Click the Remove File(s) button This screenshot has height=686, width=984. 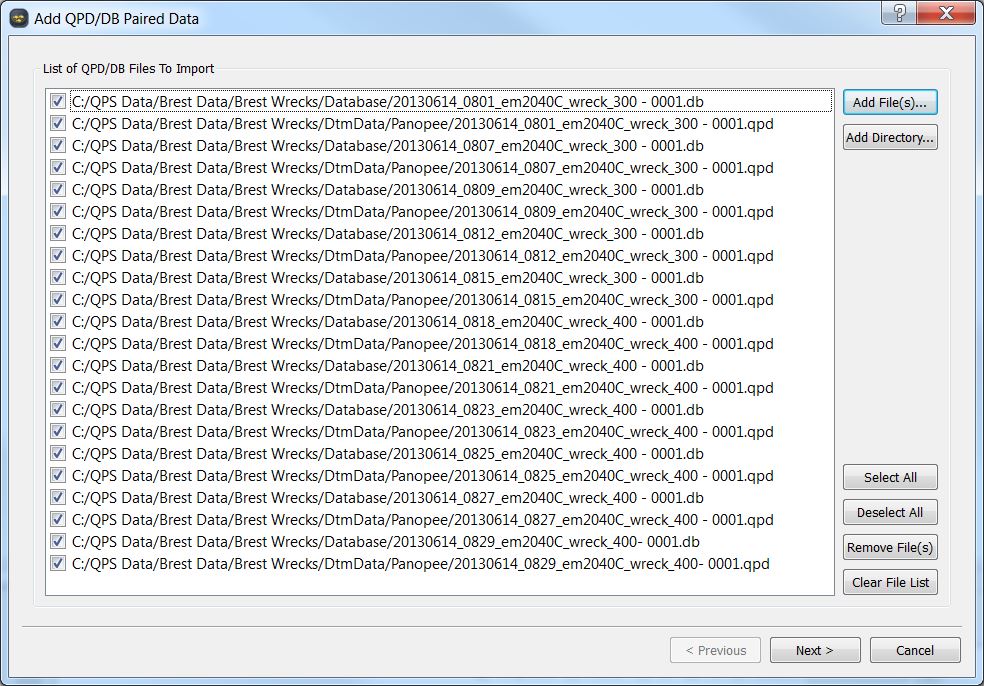[890, 548]
